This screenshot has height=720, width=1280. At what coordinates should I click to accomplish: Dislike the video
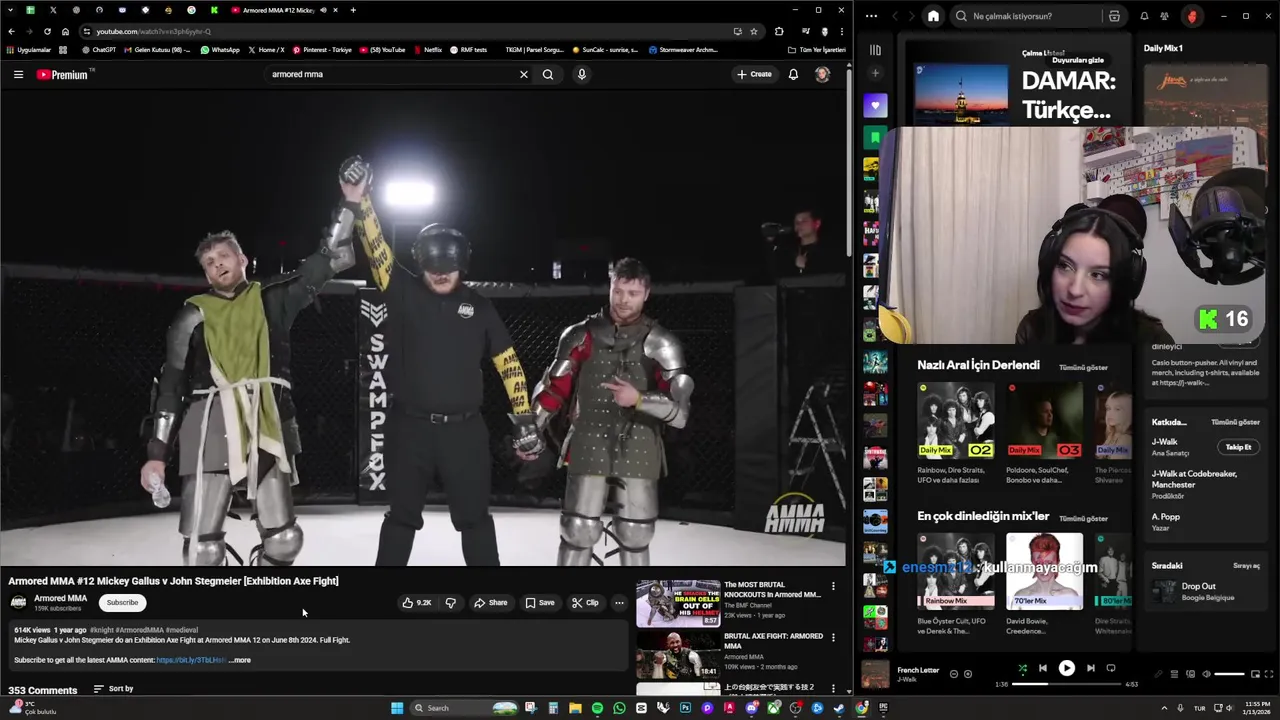(x=450, y=603)
